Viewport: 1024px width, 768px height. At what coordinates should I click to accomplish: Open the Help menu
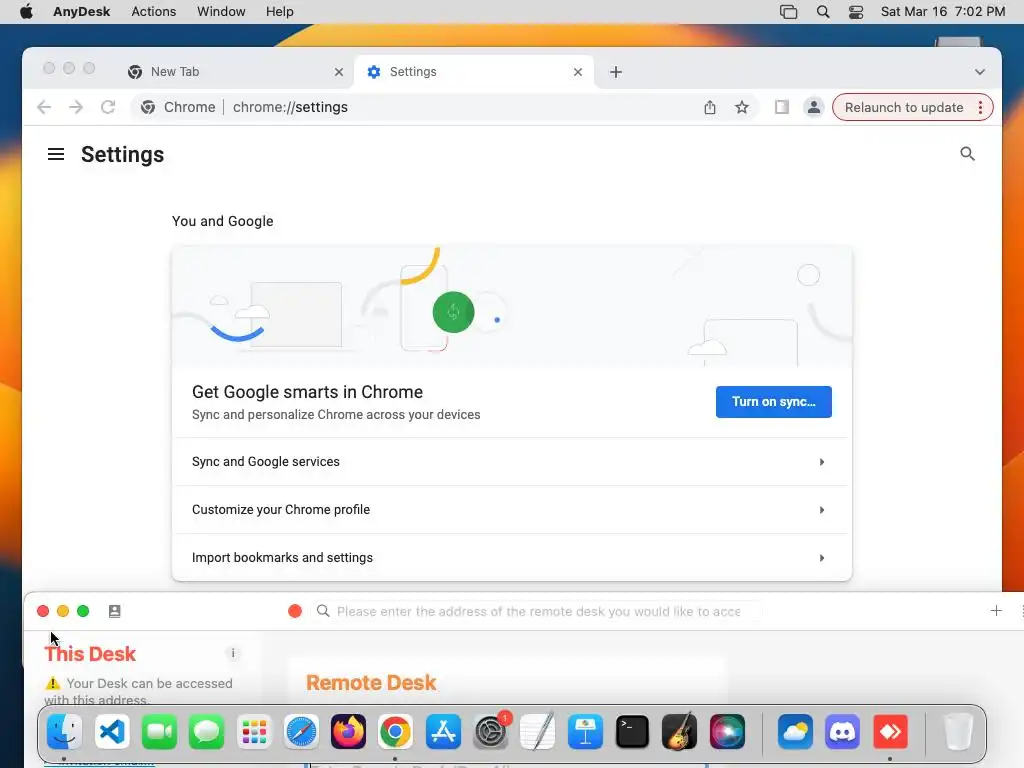(280, 12)
